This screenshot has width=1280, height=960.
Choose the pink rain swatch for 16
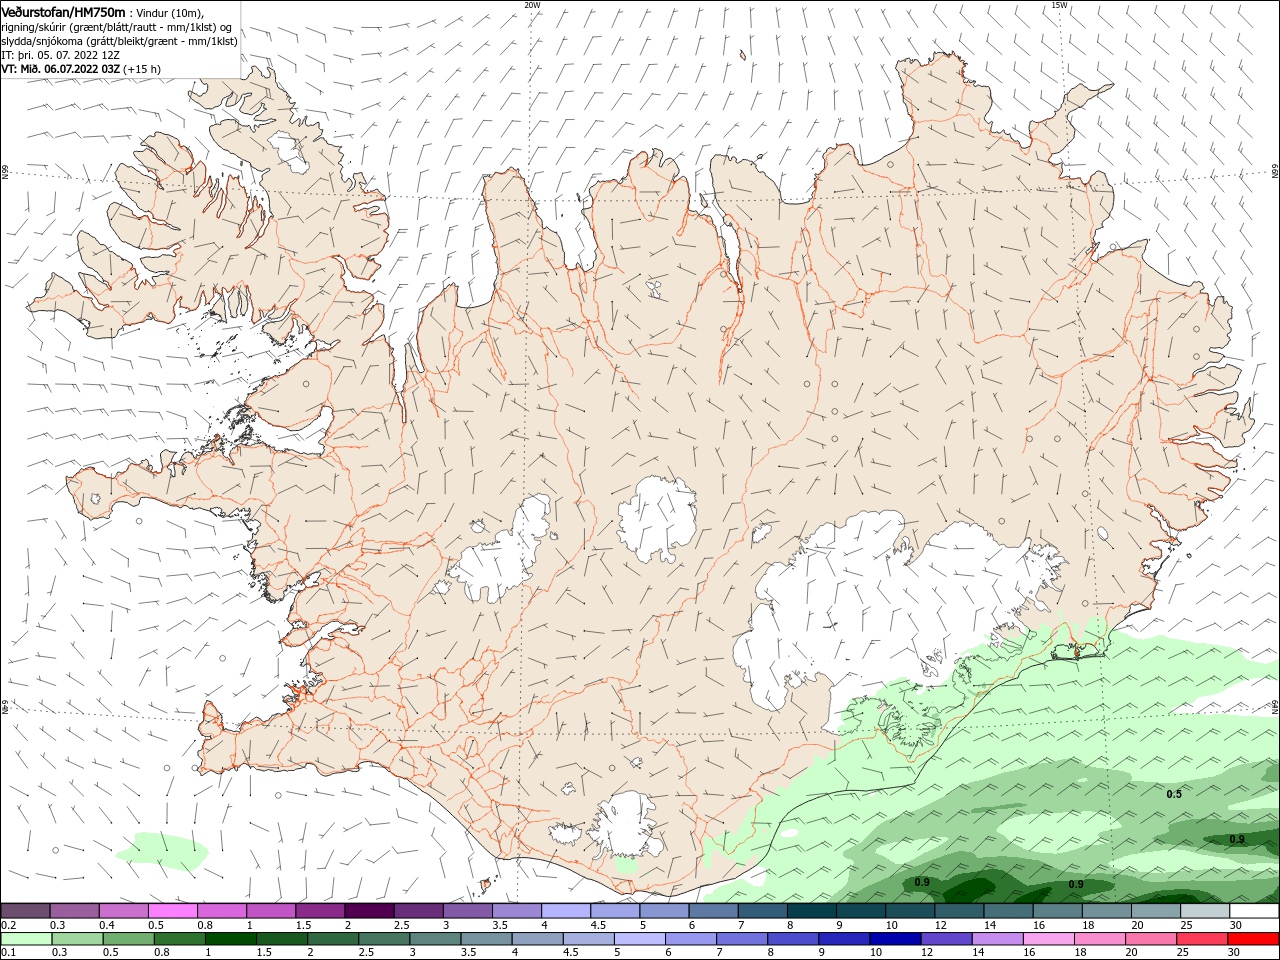click(x=1048, y=939)
